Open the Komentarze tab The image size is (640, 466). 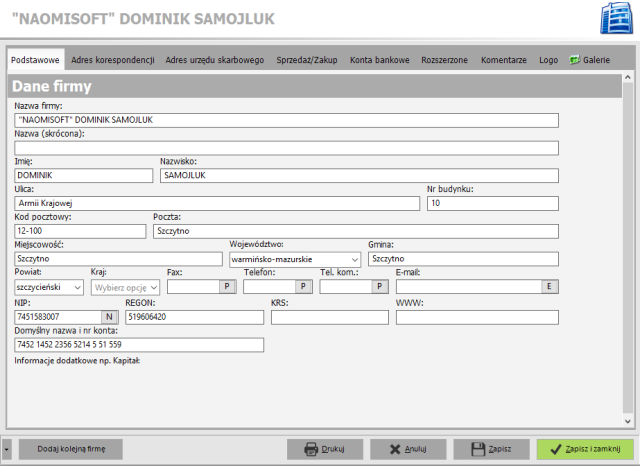pos(504,60)
